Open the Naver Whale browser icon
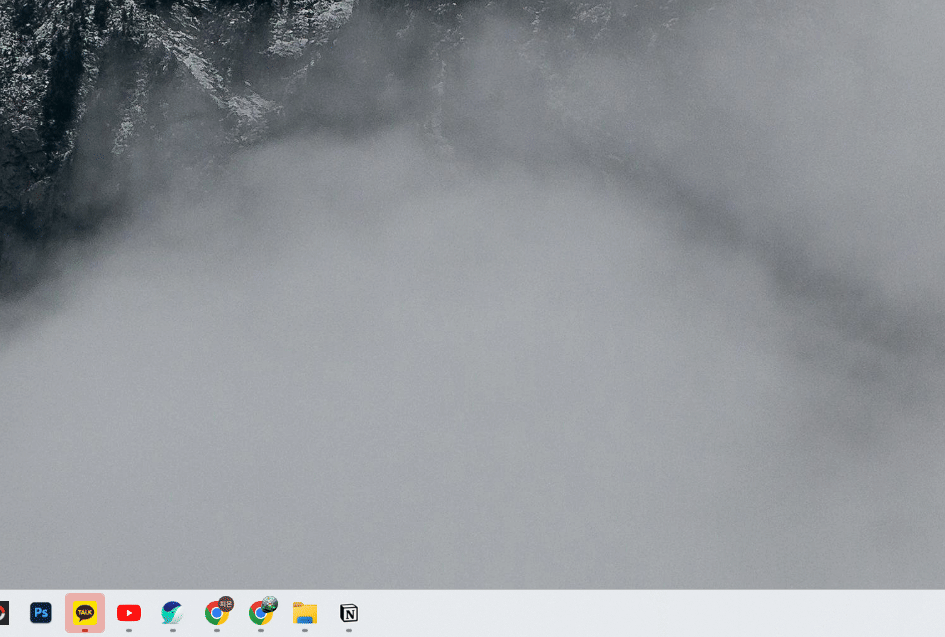The height and width of the screenshot is (637, 945). [172, 613]
